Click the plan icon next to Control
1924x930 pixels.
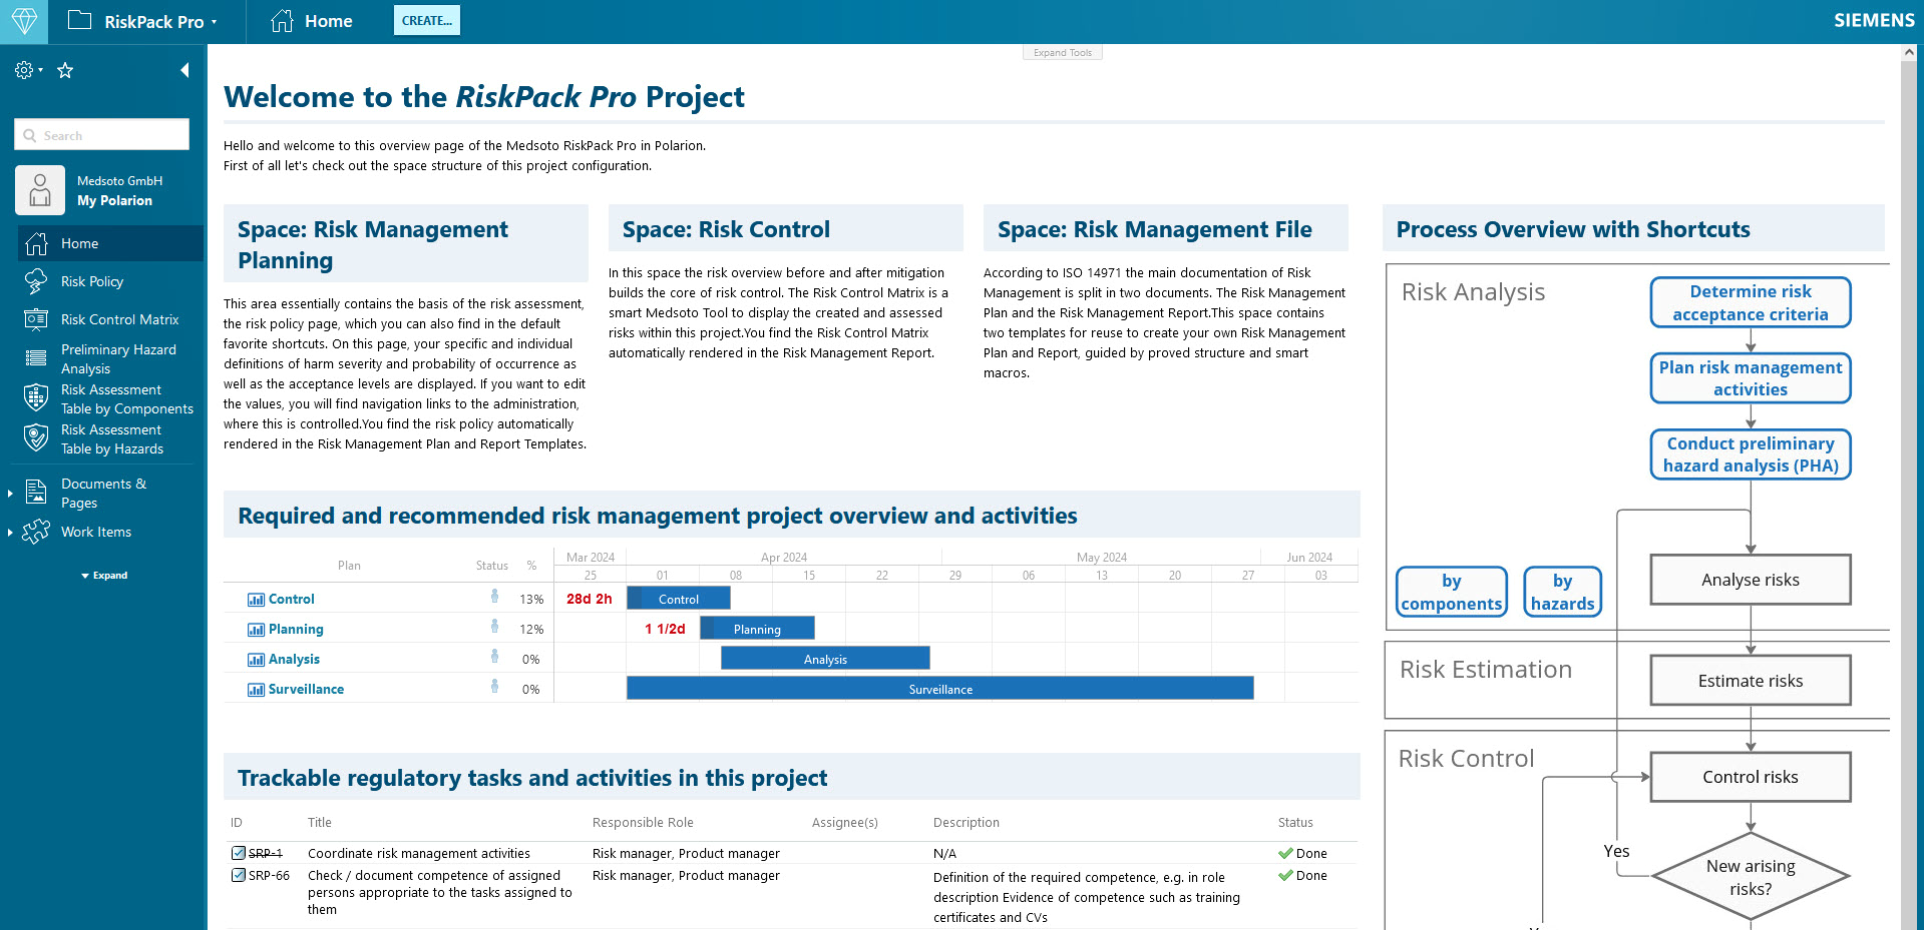tap(256, 600)
